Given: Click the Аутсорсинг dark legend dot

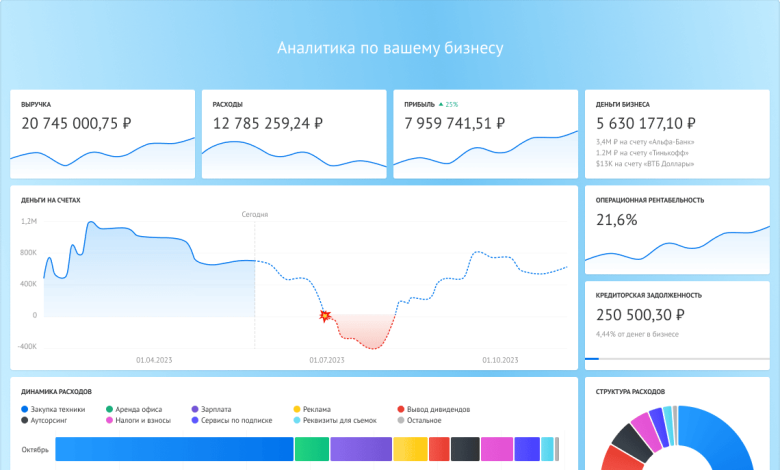Looking at the screenshot, I should tap(24, 421).
